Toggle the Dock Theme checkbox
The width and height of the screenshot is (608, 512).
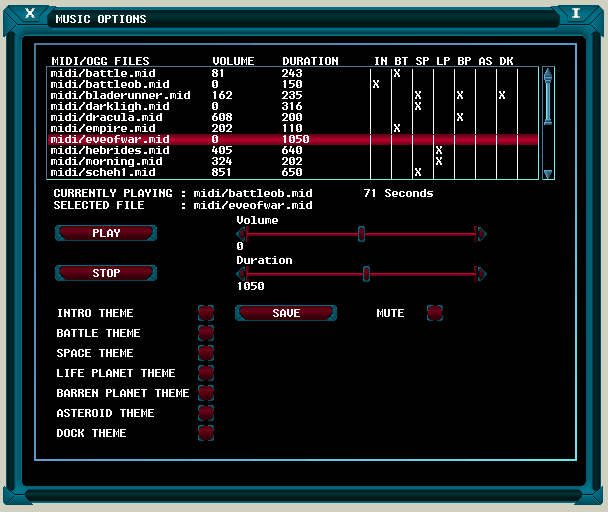click(x=206, y=433)
